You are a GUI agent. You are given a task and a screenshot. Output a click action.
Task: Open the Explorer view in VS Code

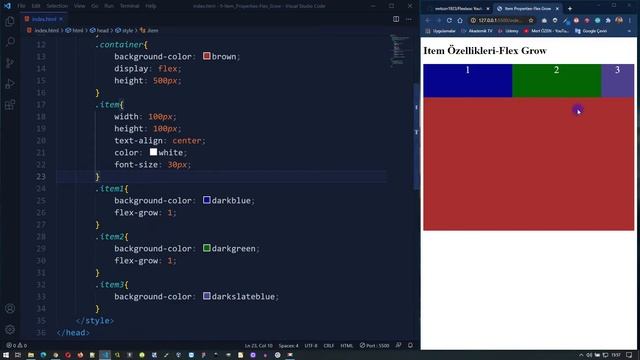[x=10, y=21]
